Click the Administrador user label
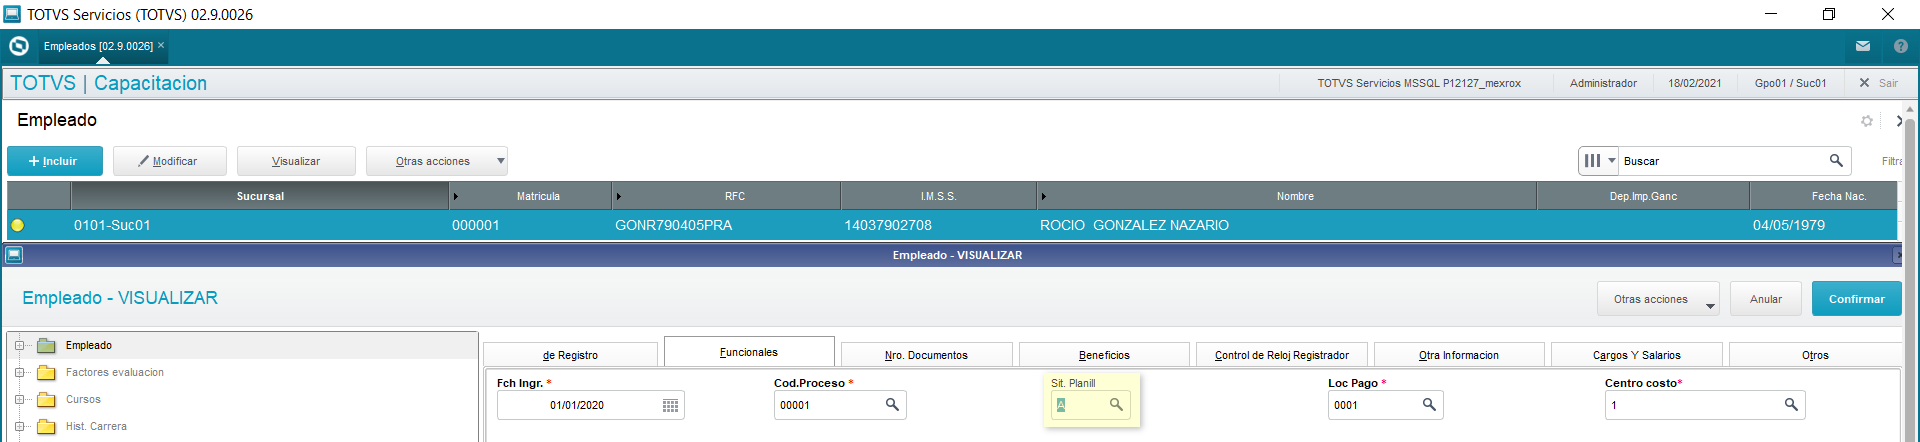 tap(1603, 83)
